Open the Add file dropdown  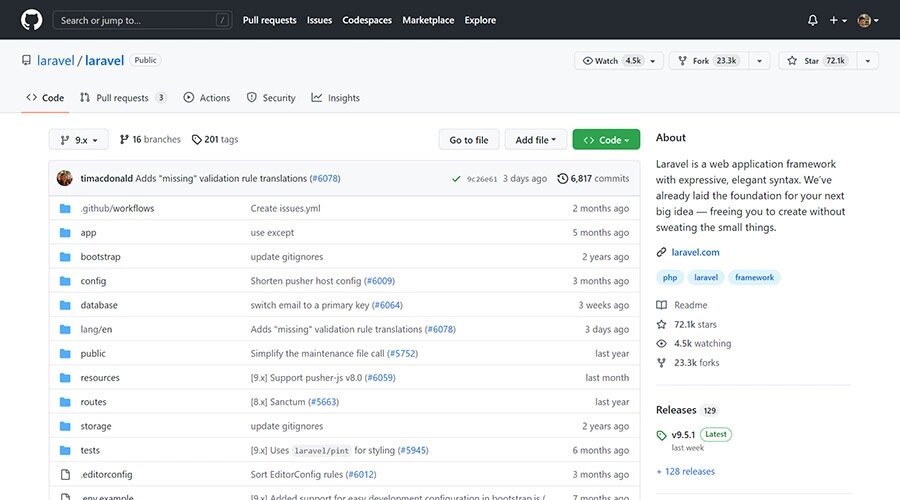(536, 139)
